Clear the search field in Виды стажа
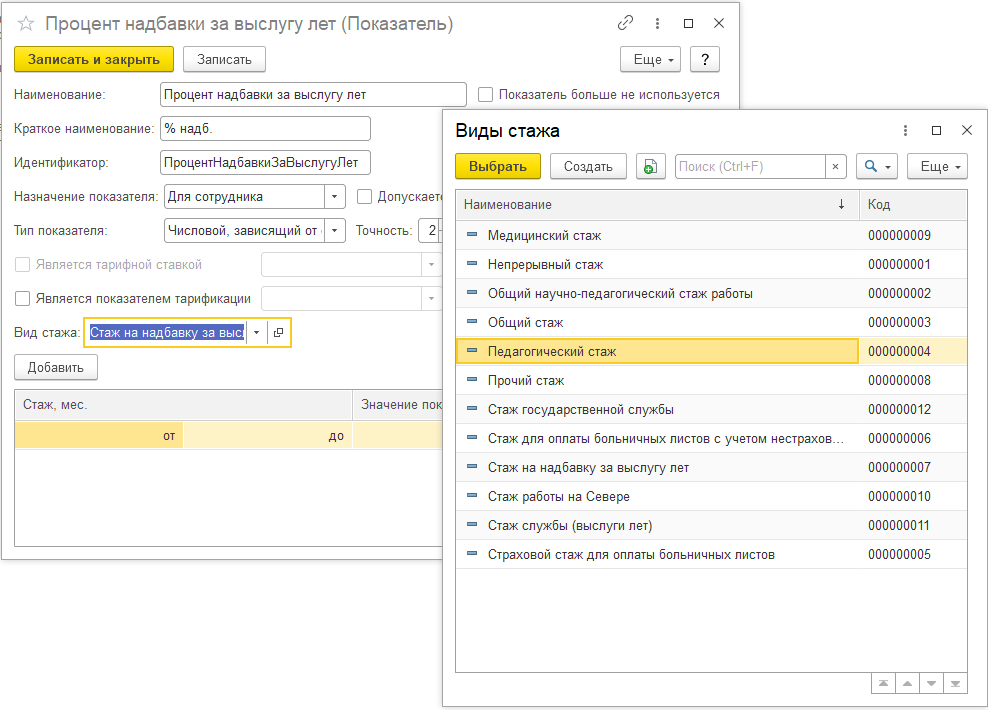Viewport: 988px width, 710px height. point(835,166)
